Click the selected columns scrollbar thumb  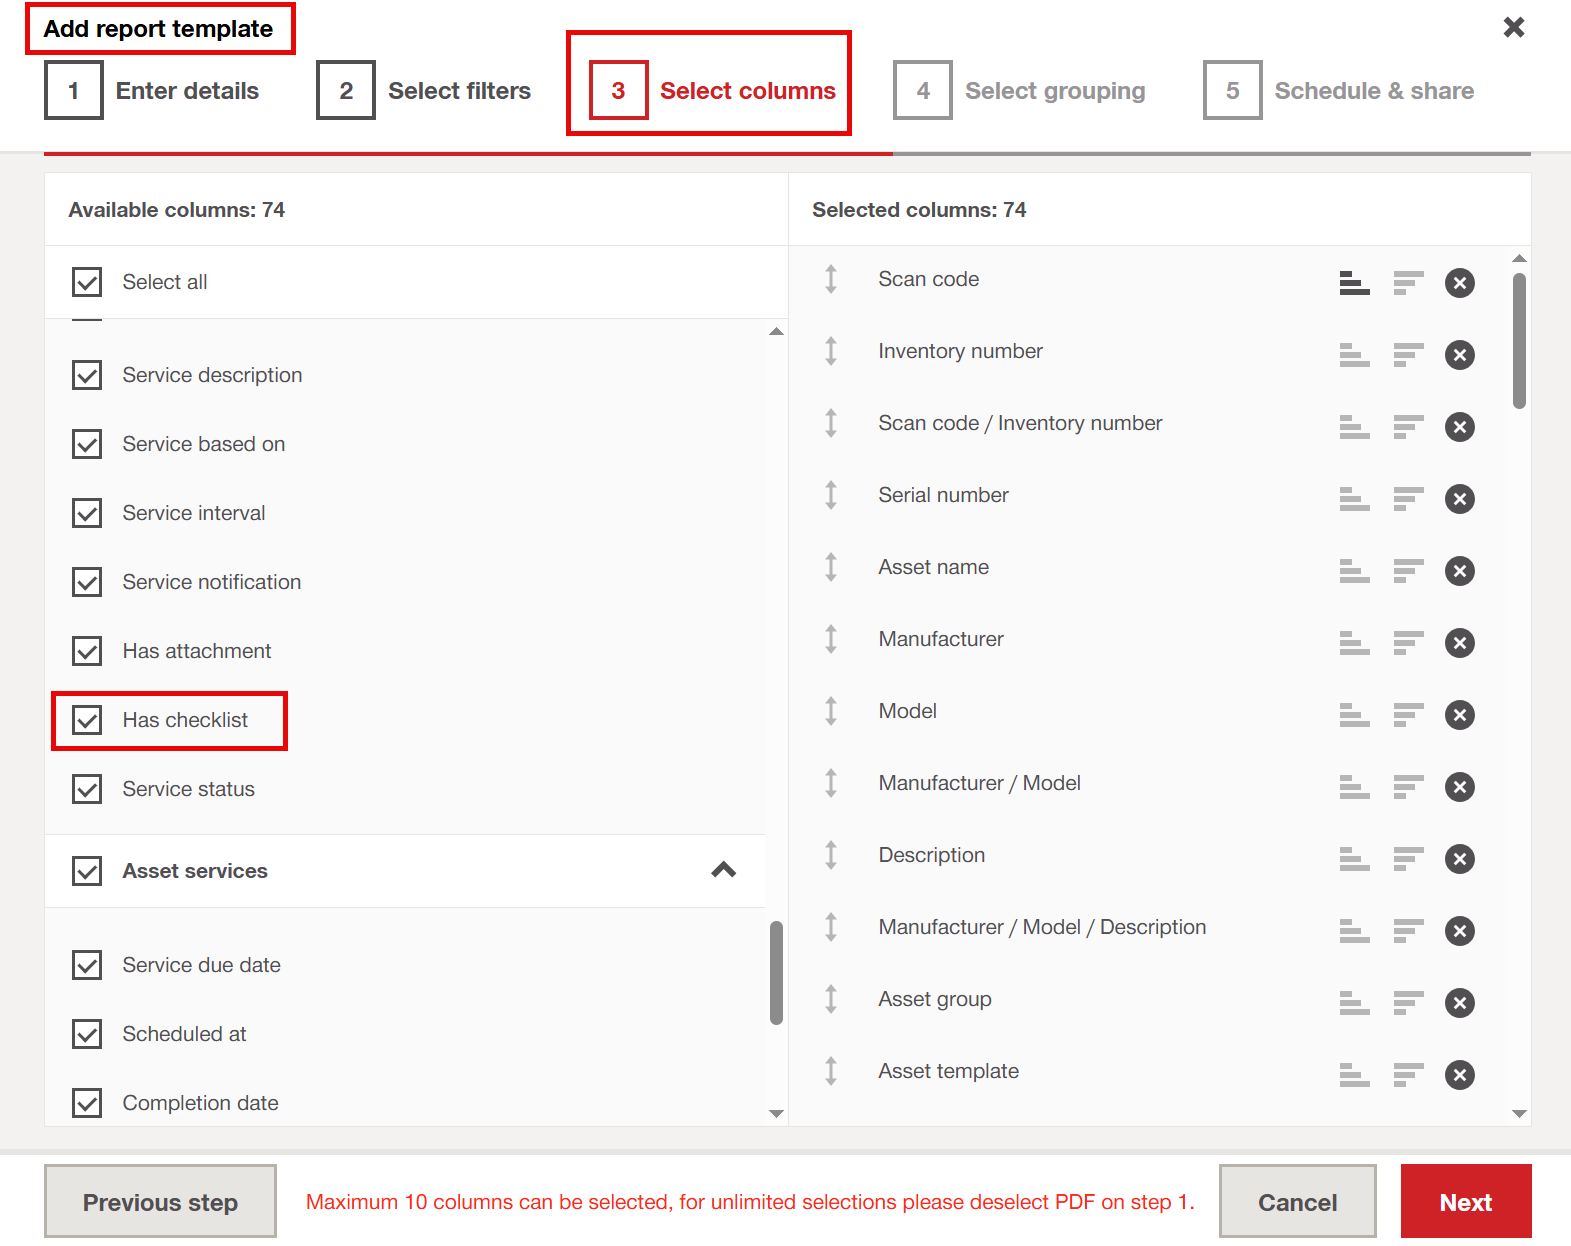click(1519, 341)
